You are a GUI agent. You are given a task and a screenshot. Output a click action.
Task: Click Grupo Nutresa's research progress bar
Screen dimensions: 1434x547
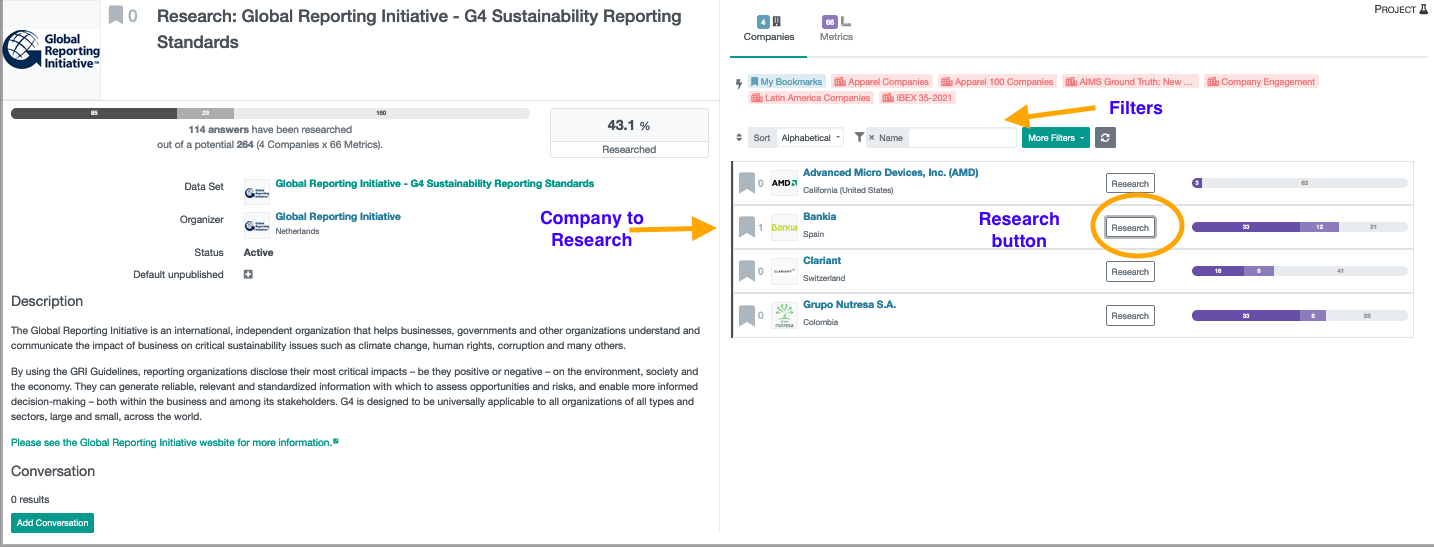tap(1300, 316)
